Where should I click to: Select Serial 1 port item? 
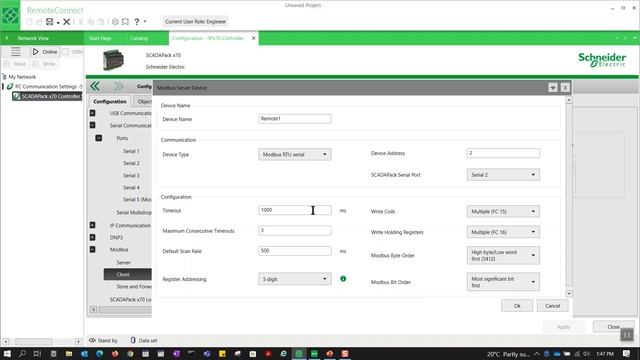coord(131,151)
